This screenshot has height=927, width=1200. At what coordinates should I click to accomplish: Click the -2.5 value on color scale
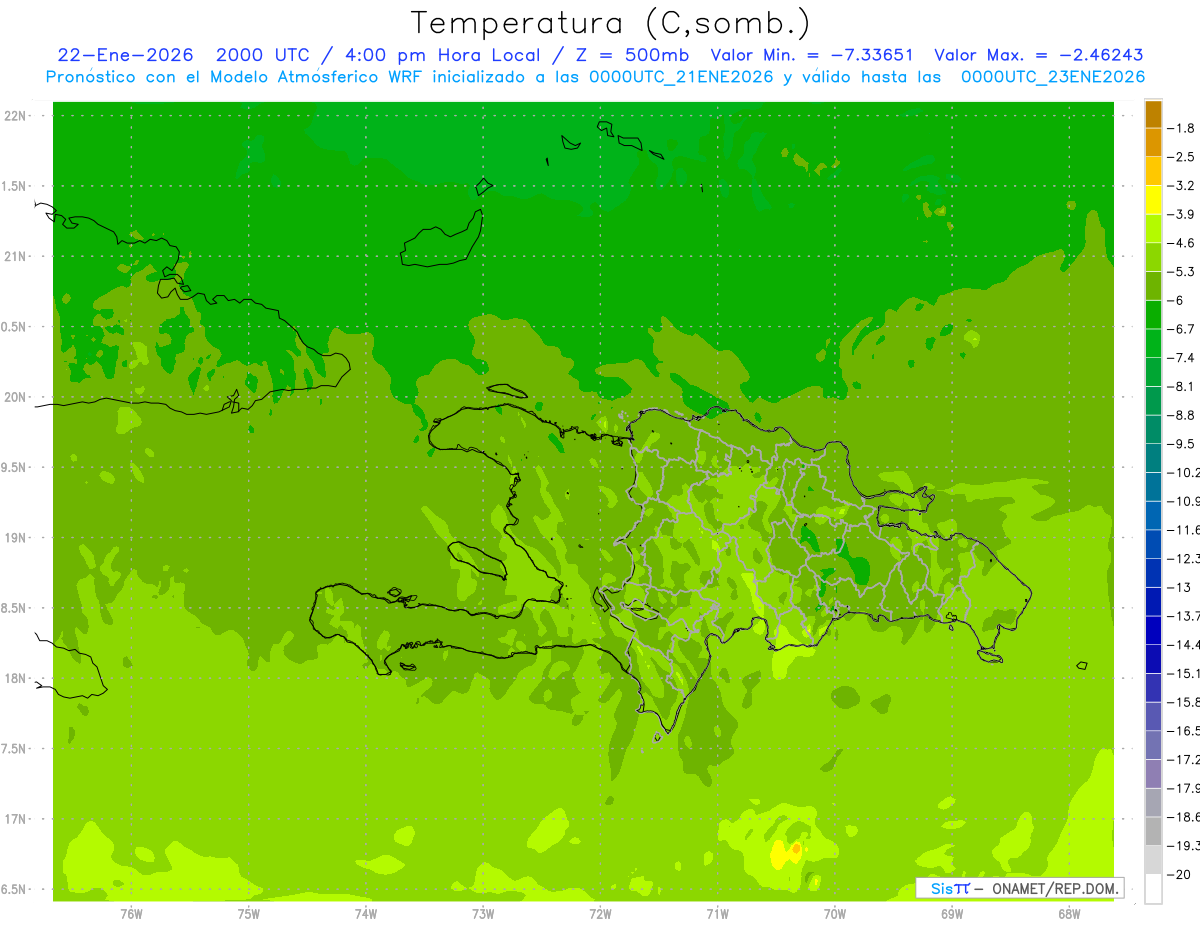tap(1183, 157)
